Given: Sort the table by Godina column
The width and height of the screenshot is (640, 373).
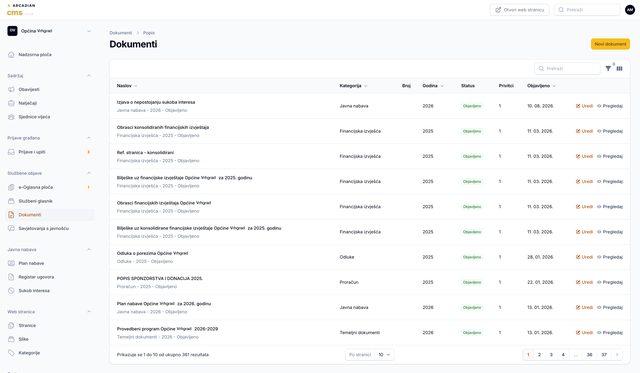Looking at the screenshot, I should click(433, 86).
